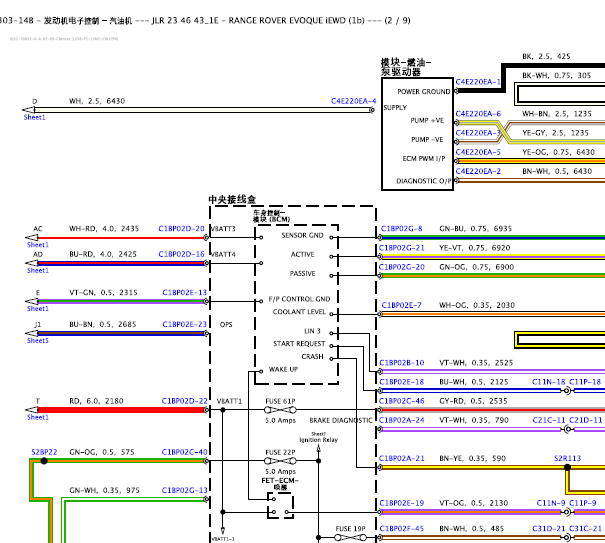Viewport: 605px width, 543px height.
Task: Click connector link C4E220EA-4
Action: click(353, 101)
